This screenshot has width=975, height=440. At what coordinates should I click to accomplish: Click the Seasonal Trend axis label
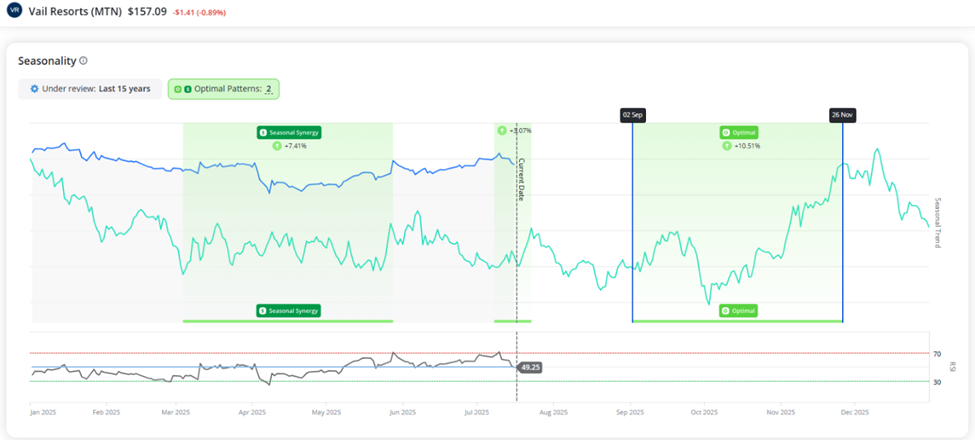938,223
